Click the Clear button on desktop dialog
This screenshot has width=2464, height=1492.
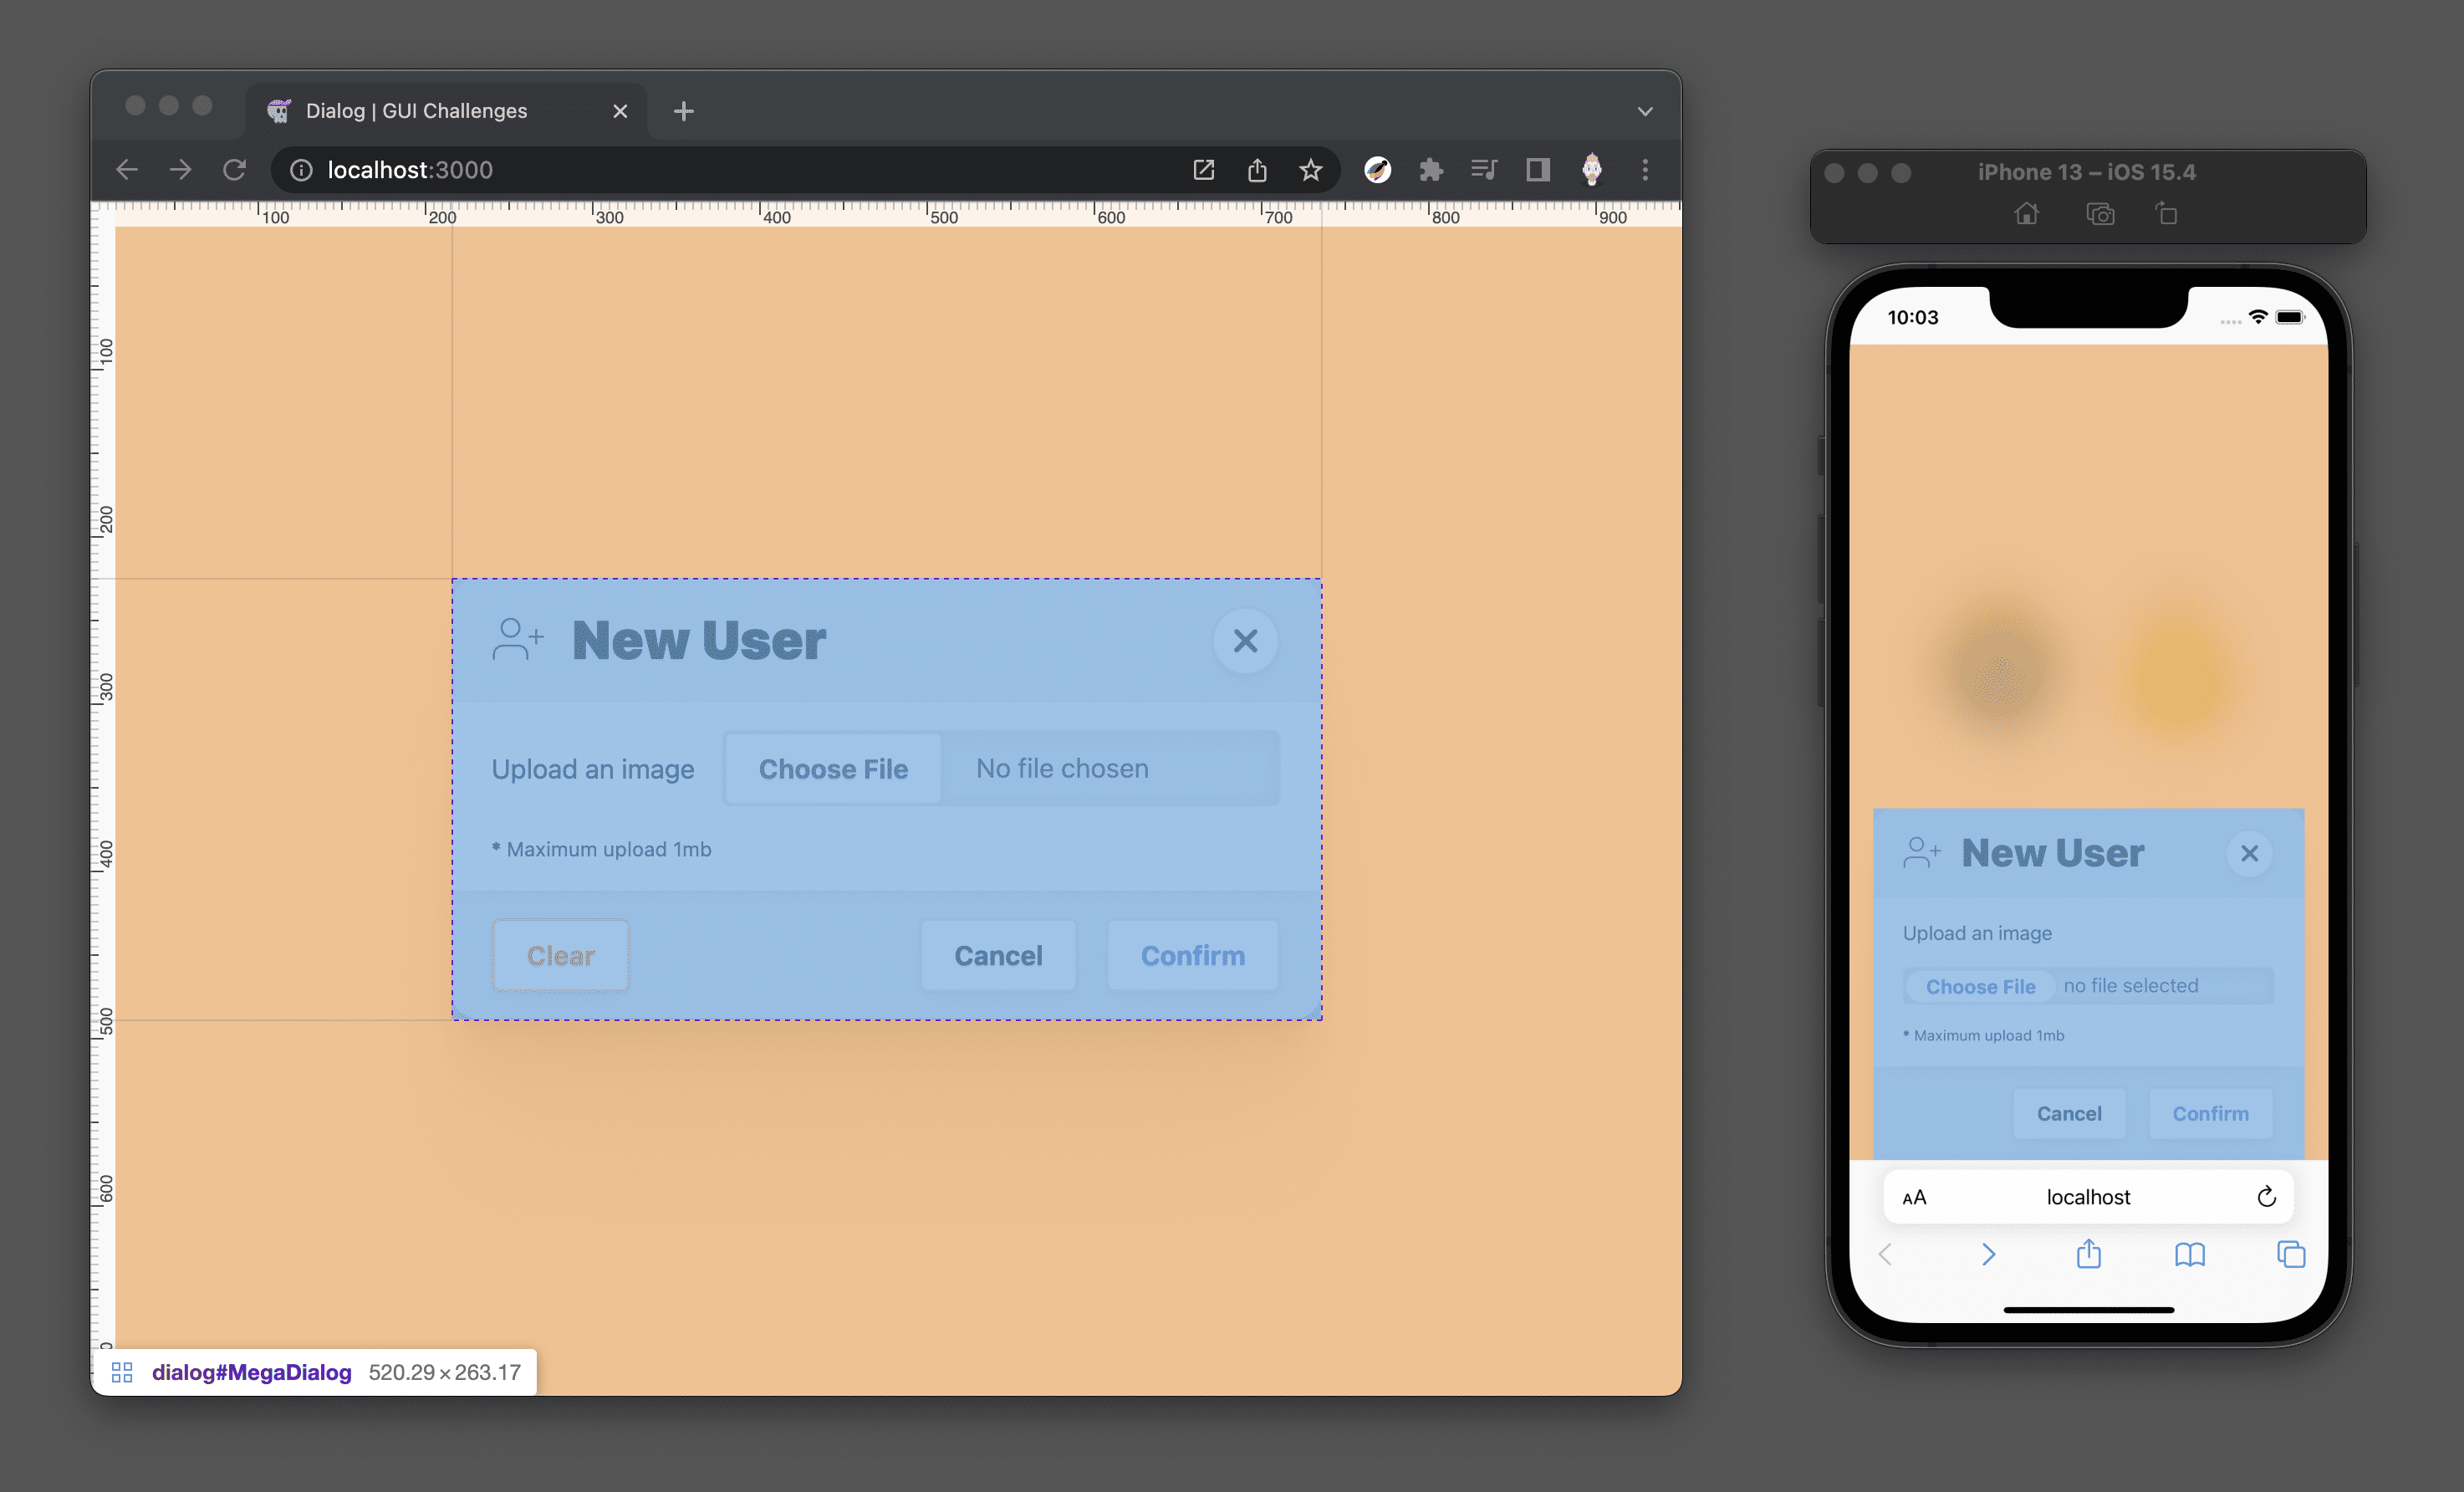[x=559, y=953]
